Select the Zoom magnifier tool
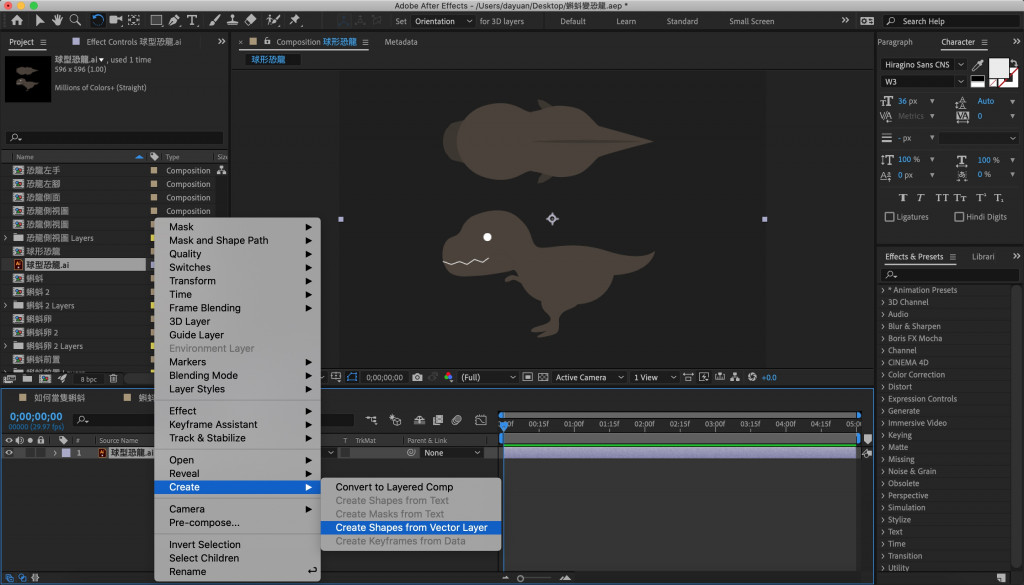1024x585 pixels. coord(77,20)
